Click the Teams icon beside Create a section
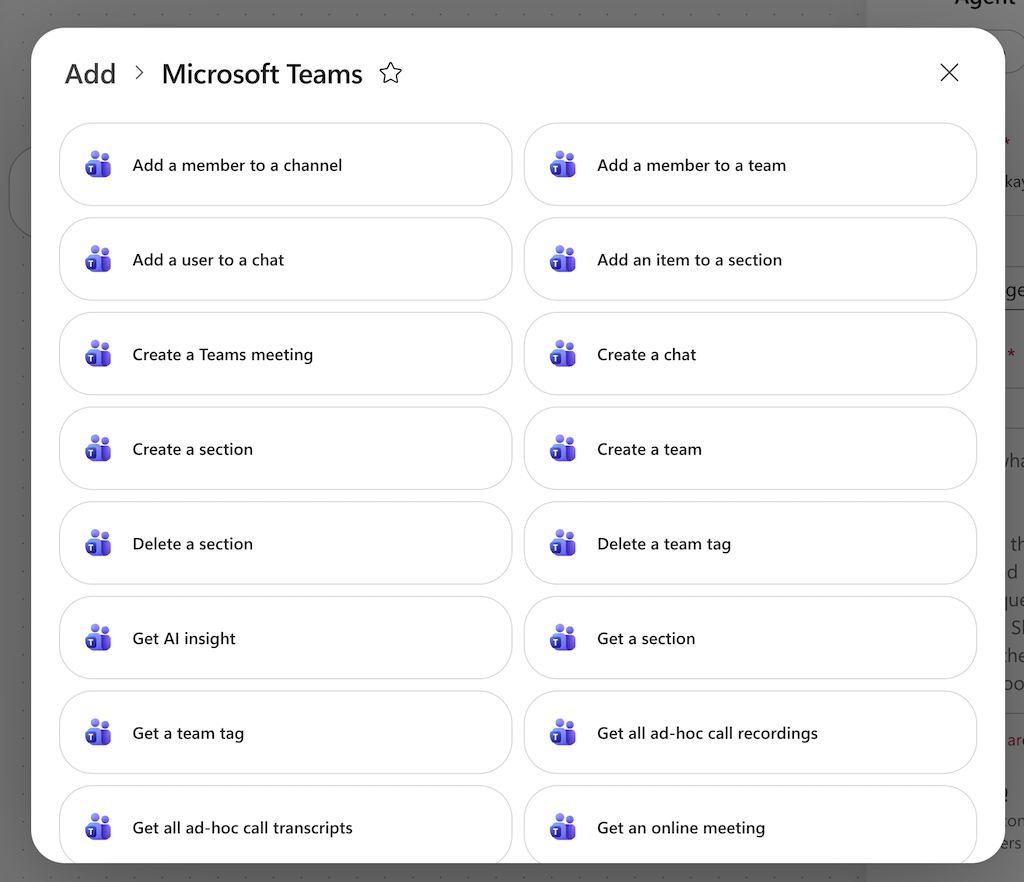 (x=99, y=449)
